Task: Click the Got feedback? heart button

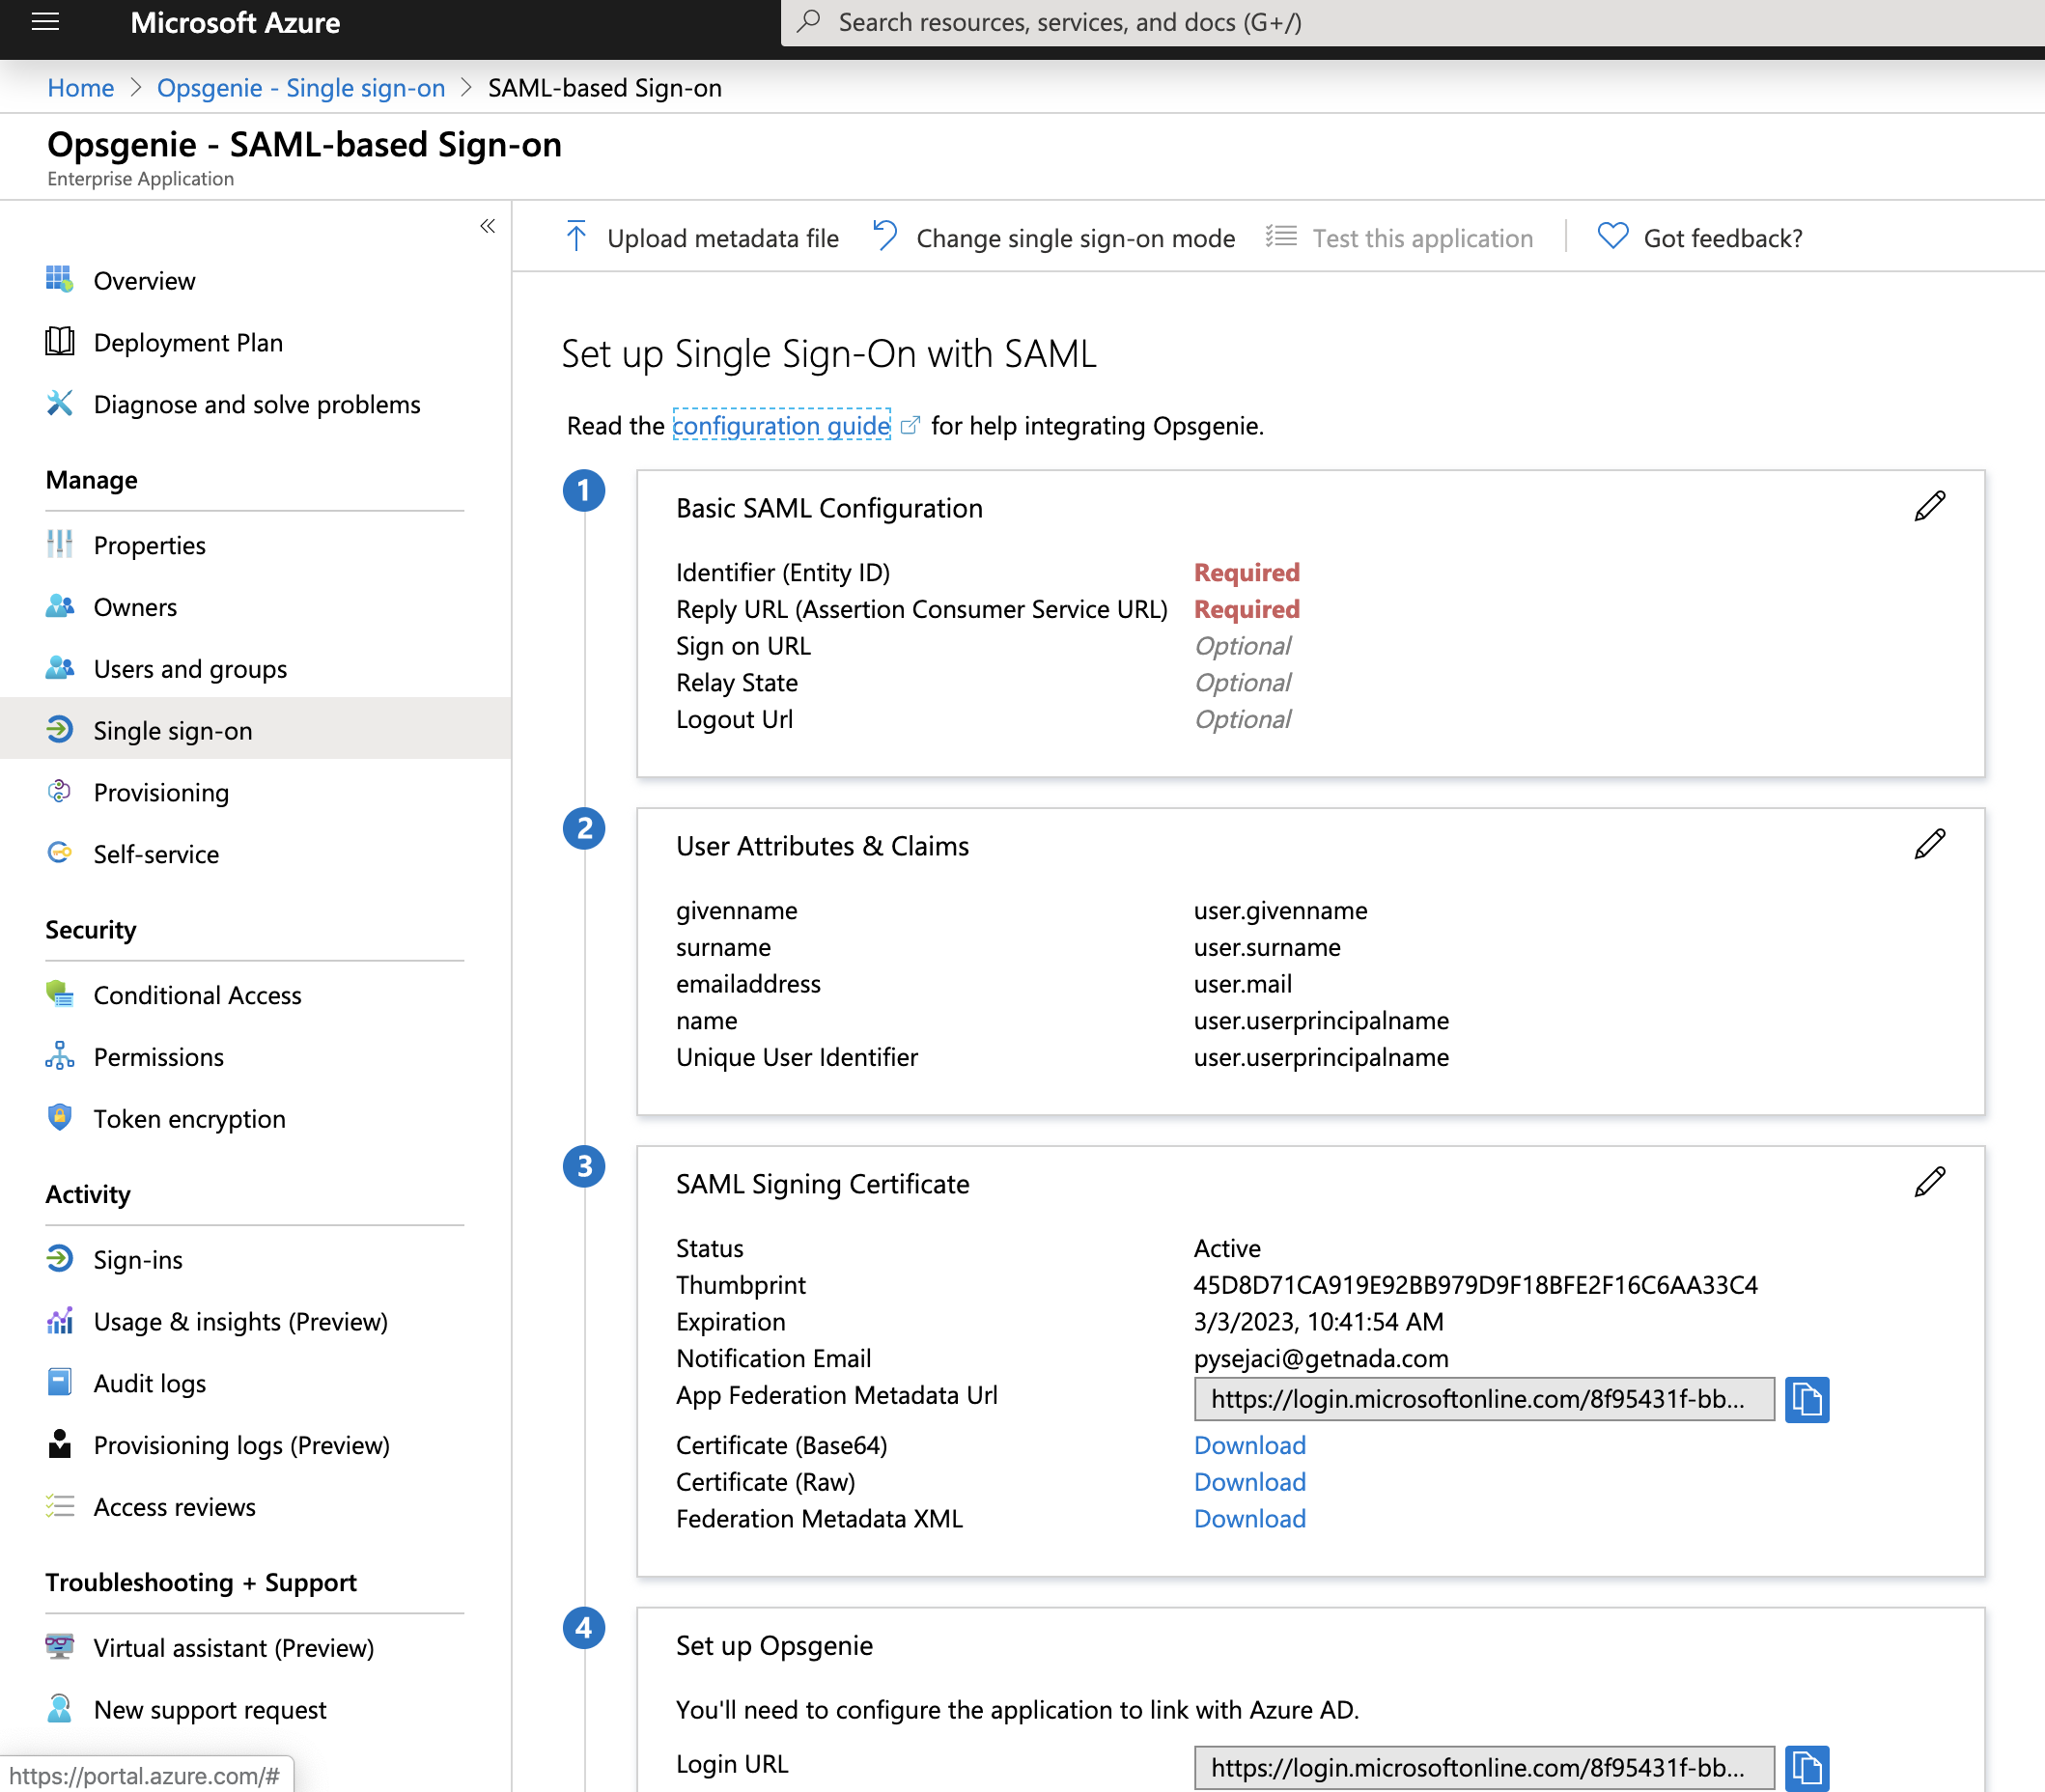Action: pyautogui.click(x=1700, y=238)
